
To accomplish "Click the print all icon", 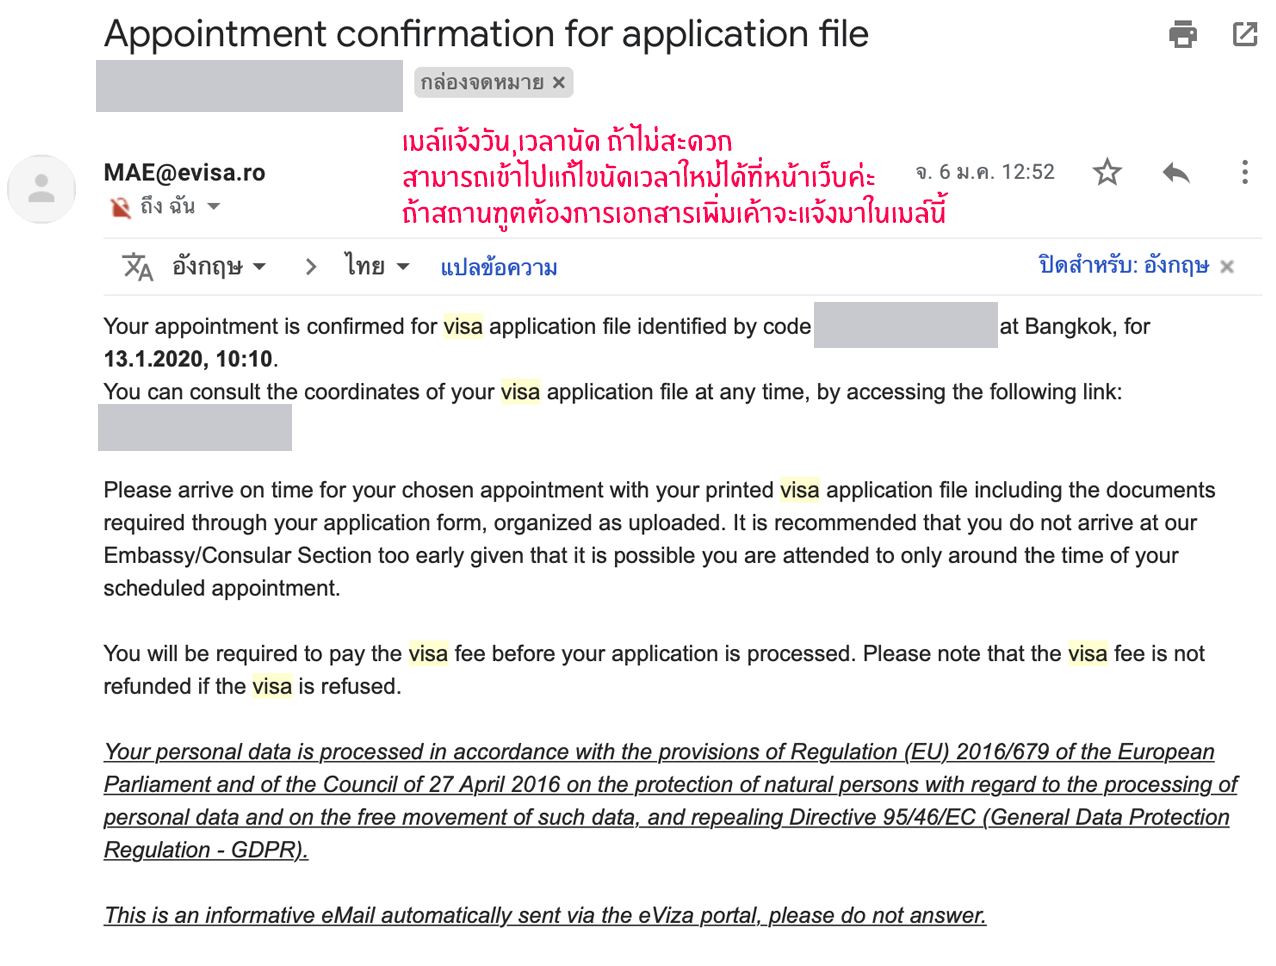I will tap(1183, 35).
